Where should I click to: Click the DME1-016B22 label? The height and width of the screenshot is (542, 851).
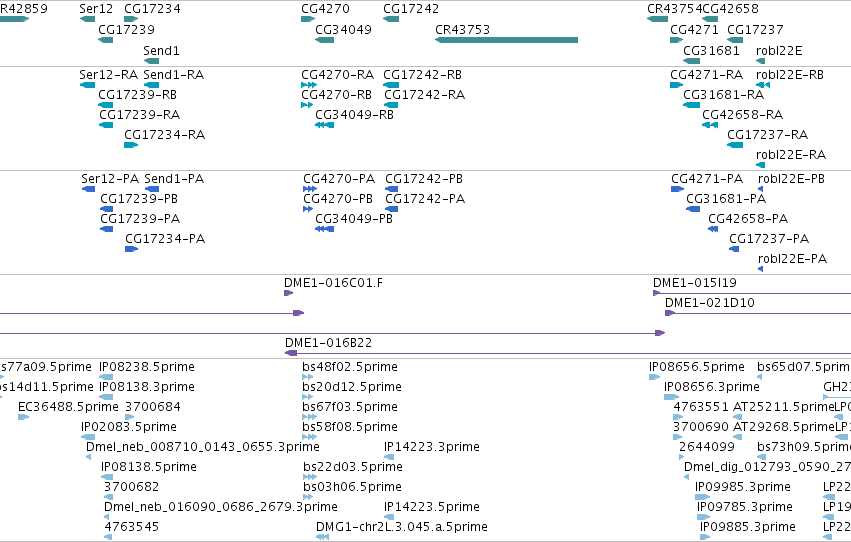328,343
